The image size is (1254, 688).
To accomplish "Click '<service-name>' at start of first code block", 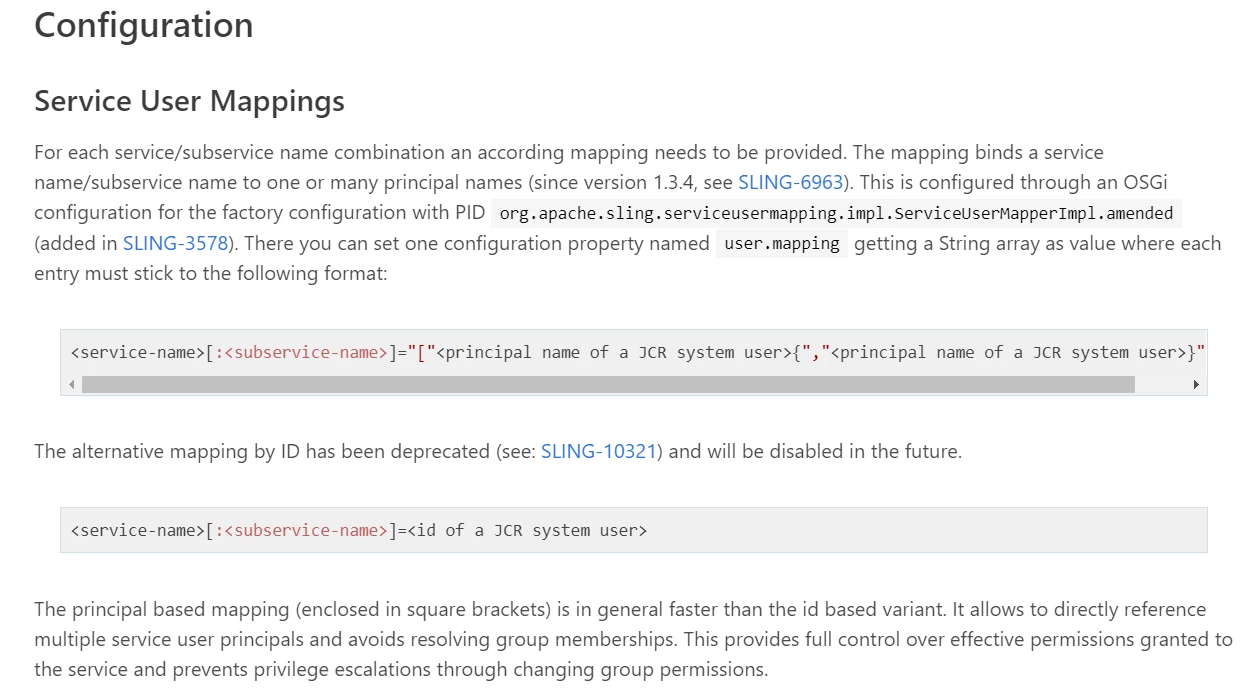I will point(137,352).
